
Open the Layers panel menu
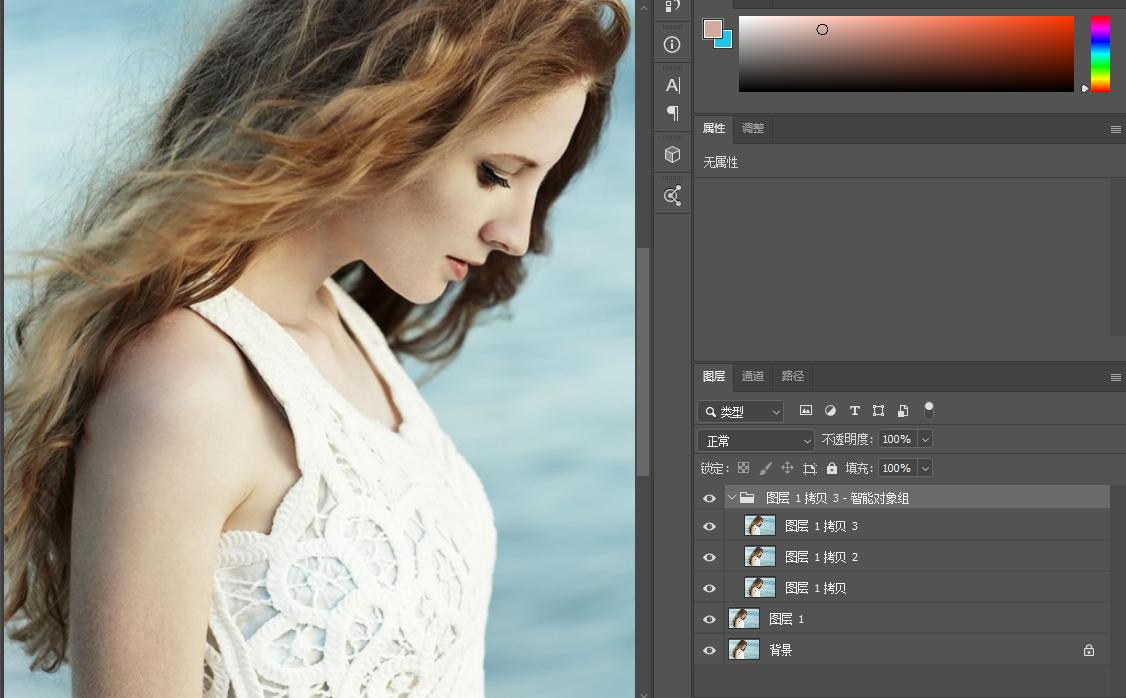1115,377
